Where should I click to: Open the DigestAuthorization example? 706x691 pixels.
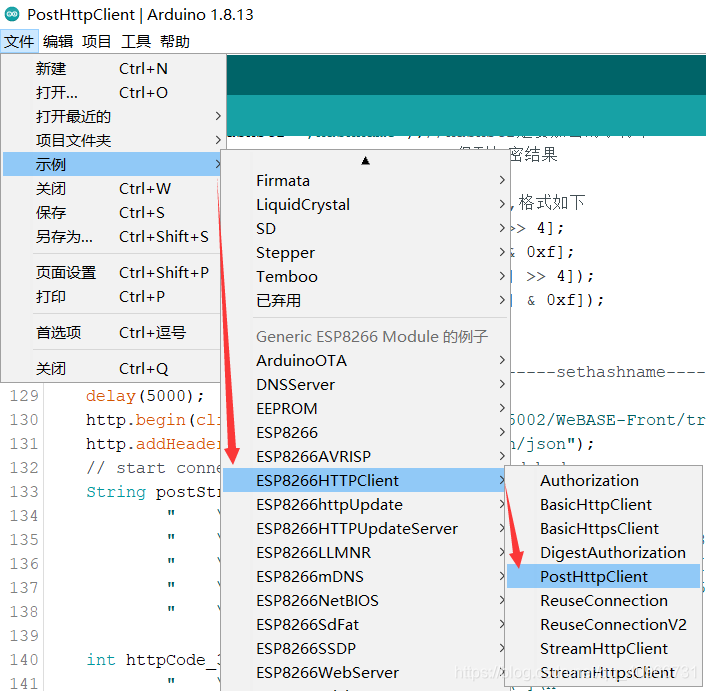click(603, 552)
